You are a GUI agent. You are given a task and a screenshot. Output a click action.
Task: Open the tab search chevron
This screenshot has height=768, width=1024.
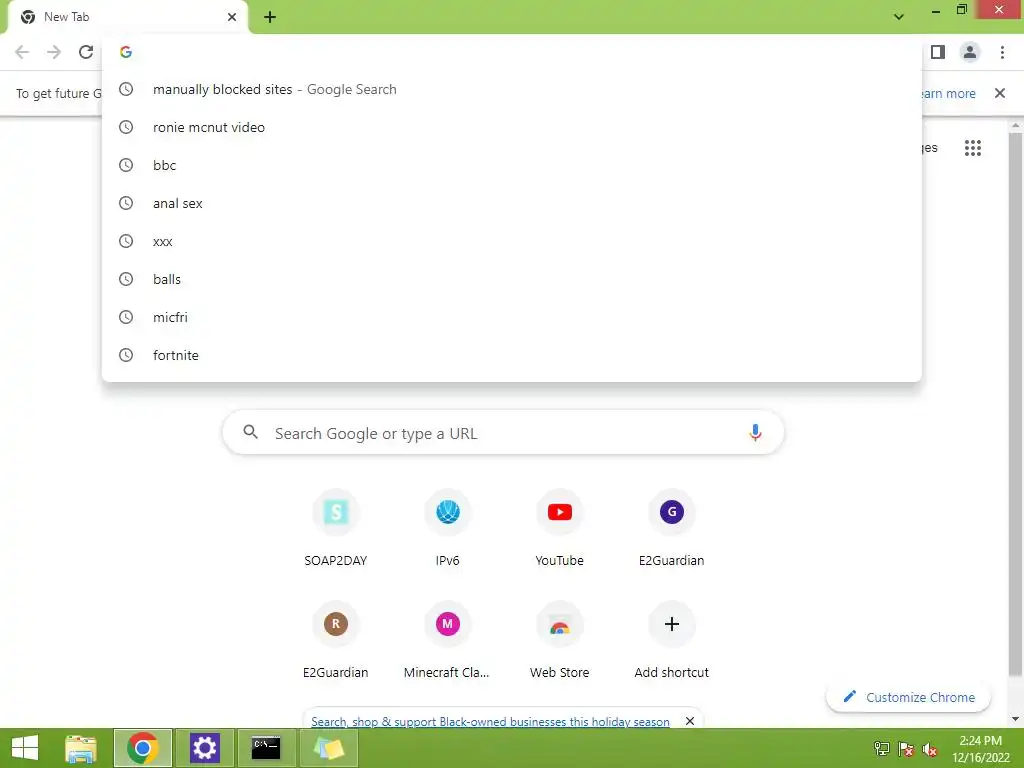899,17
